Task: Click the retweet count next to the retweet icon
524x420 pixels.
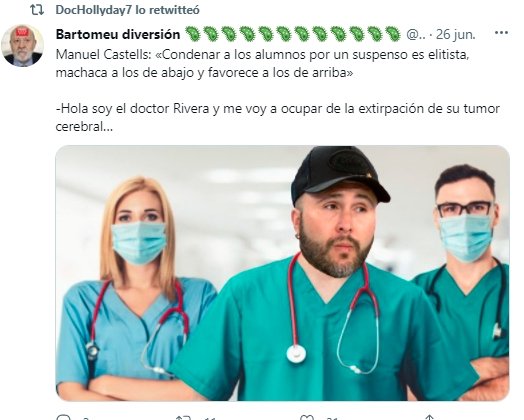Action: [x=210, y=418]
